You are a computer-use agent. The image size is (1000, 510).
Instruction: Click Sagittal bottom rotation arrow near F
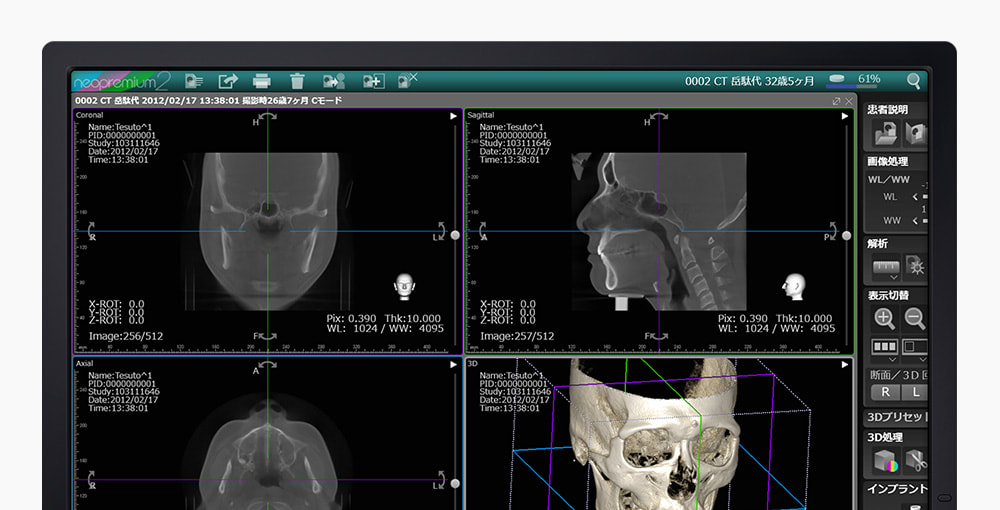(x=659, y=336)
